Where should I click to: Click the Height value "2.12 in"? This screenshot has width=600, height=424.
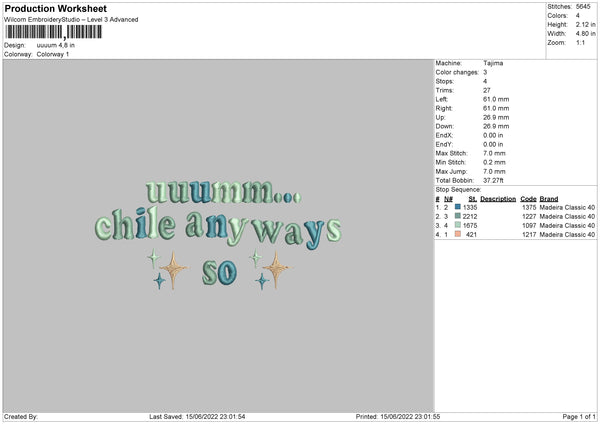585,24
